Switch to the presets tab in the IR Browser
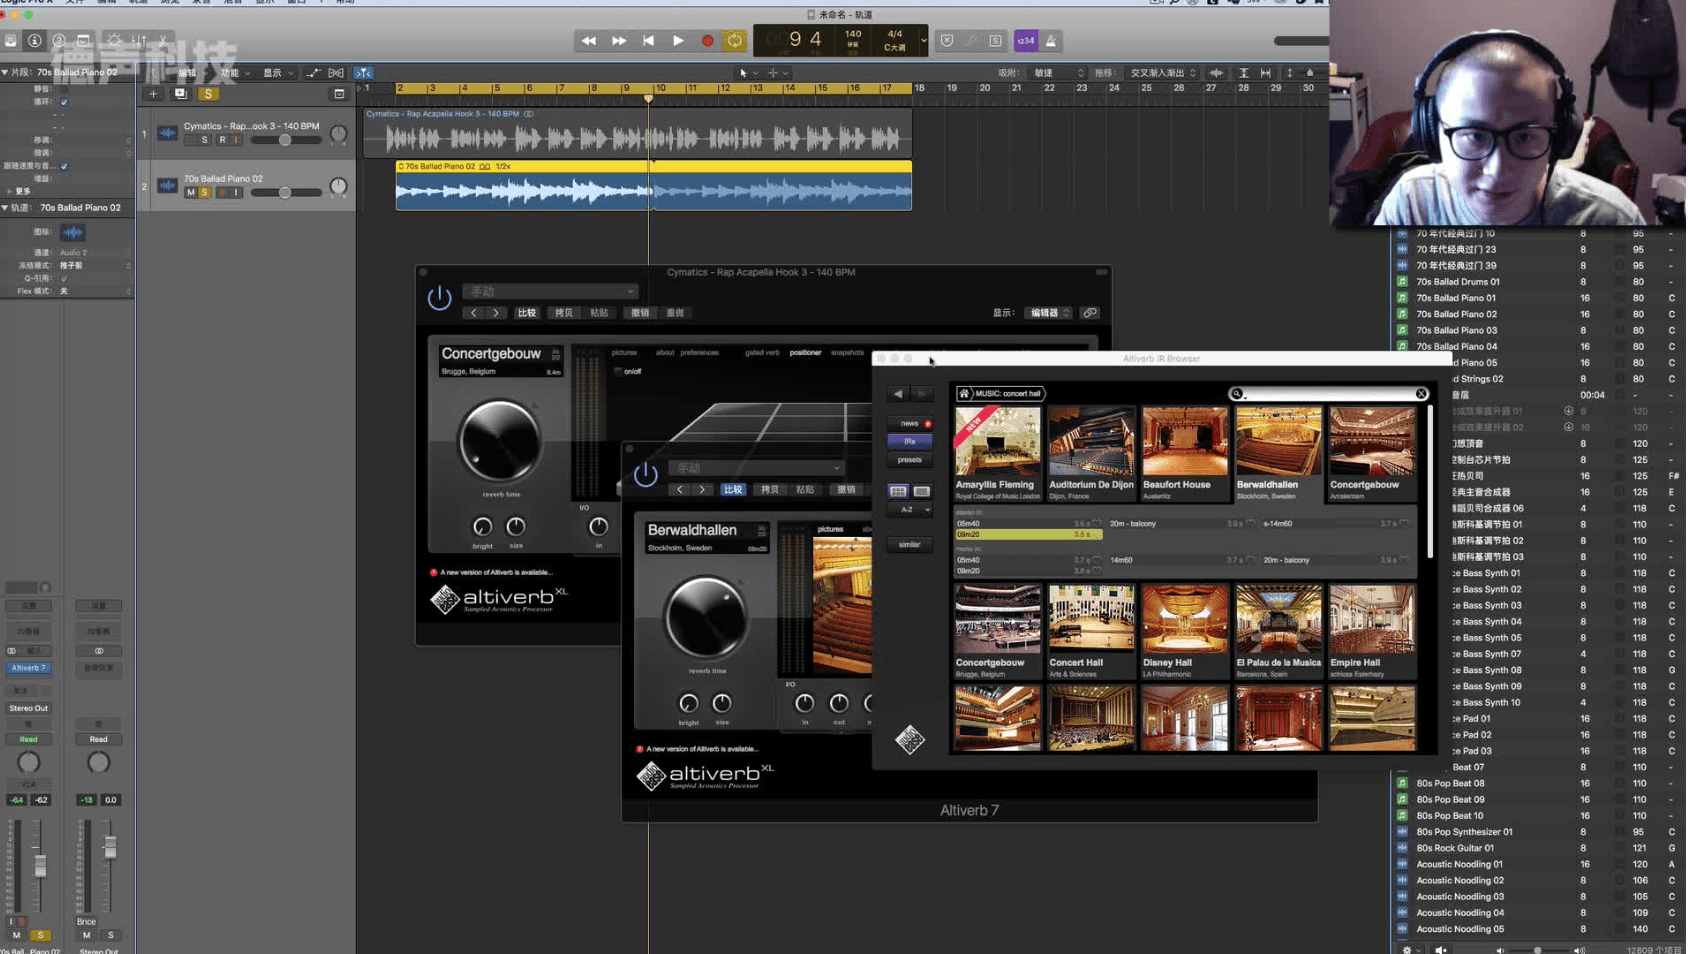1688x954 pixels. 909,460
